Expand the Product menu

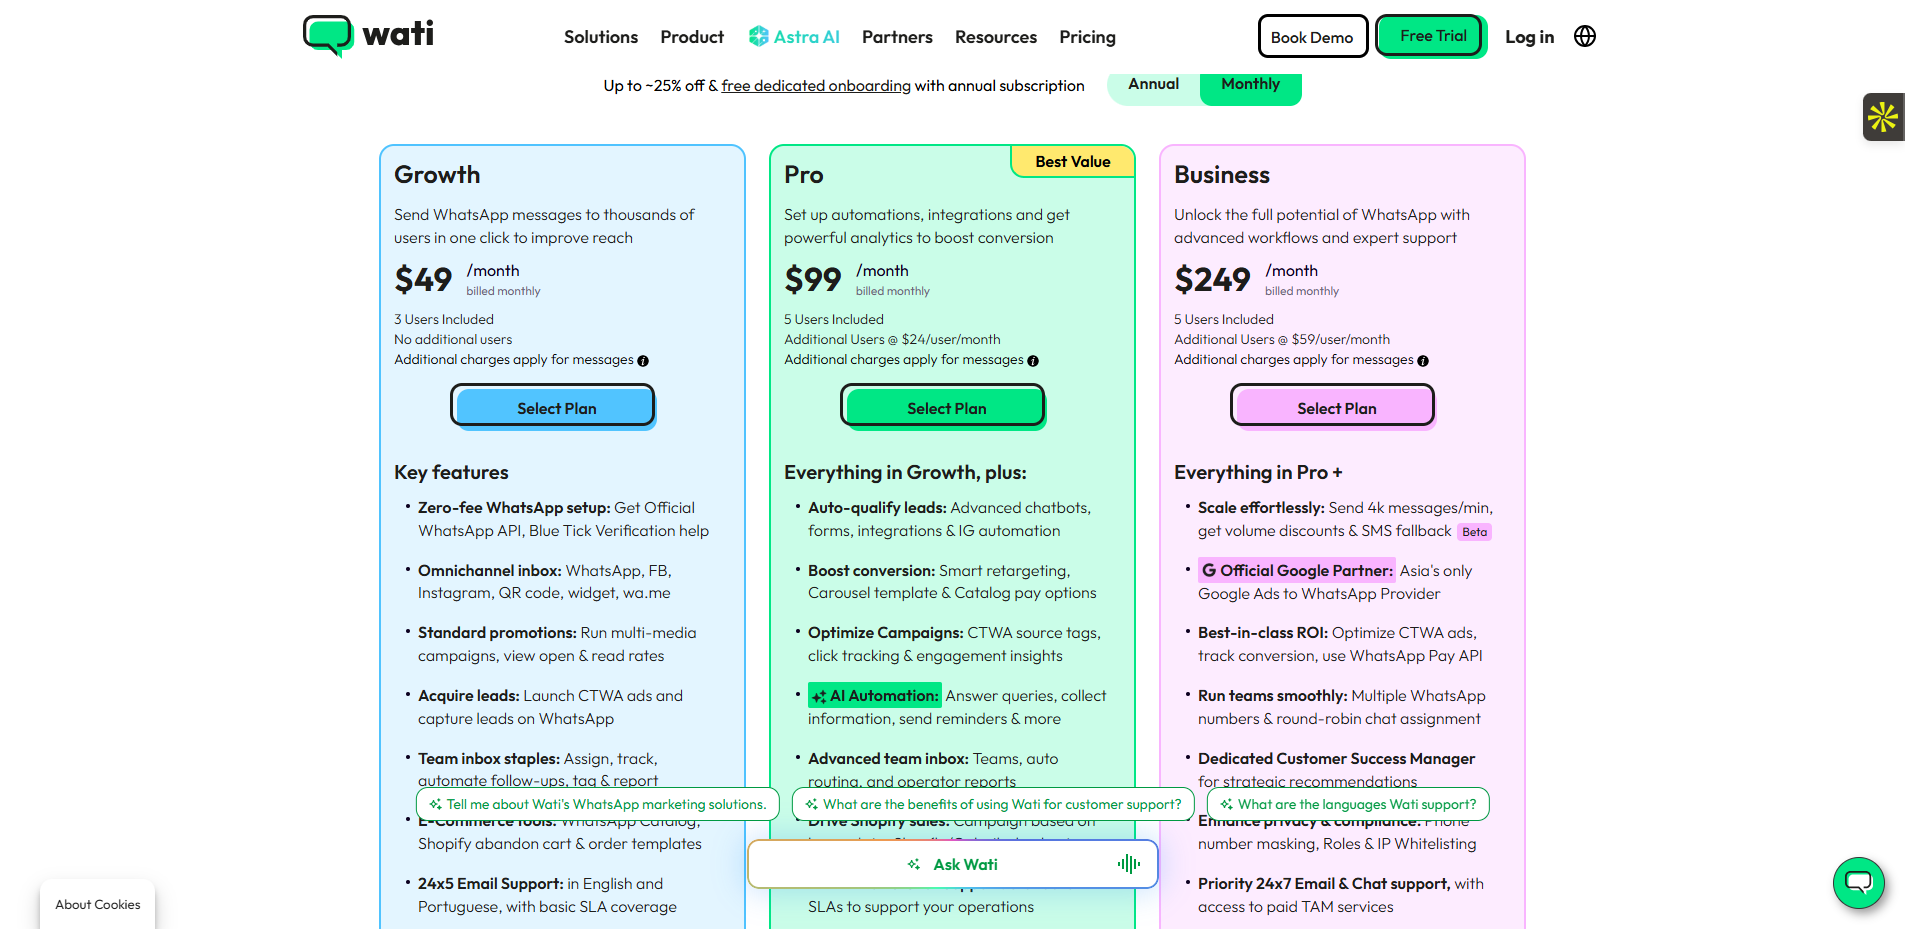pyautogui.click(x=692, y=37)
